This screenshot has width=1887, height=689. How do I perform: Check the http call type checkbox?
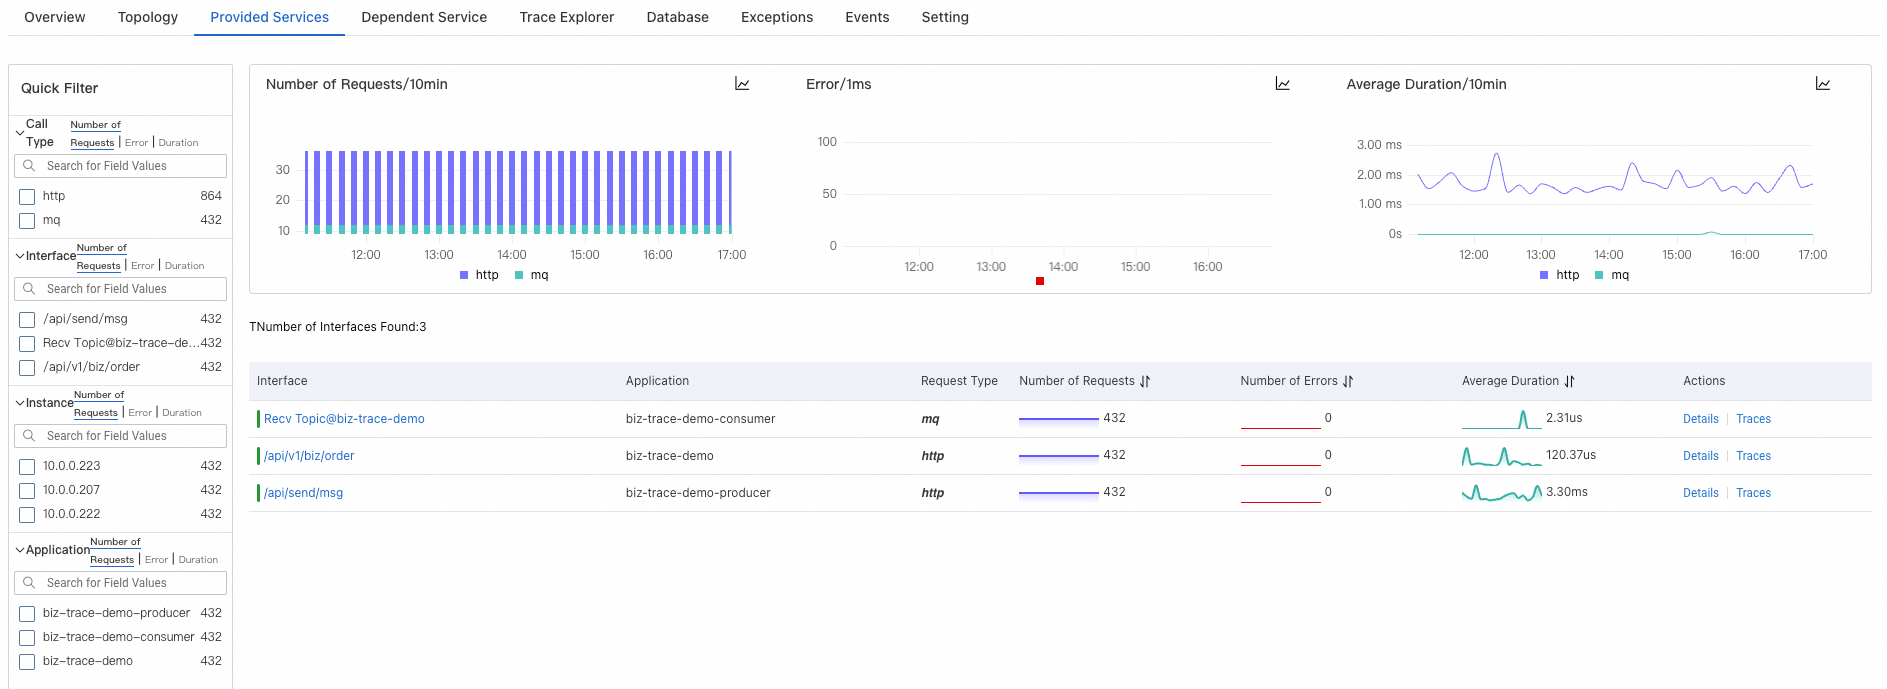[x=27, y=197]
